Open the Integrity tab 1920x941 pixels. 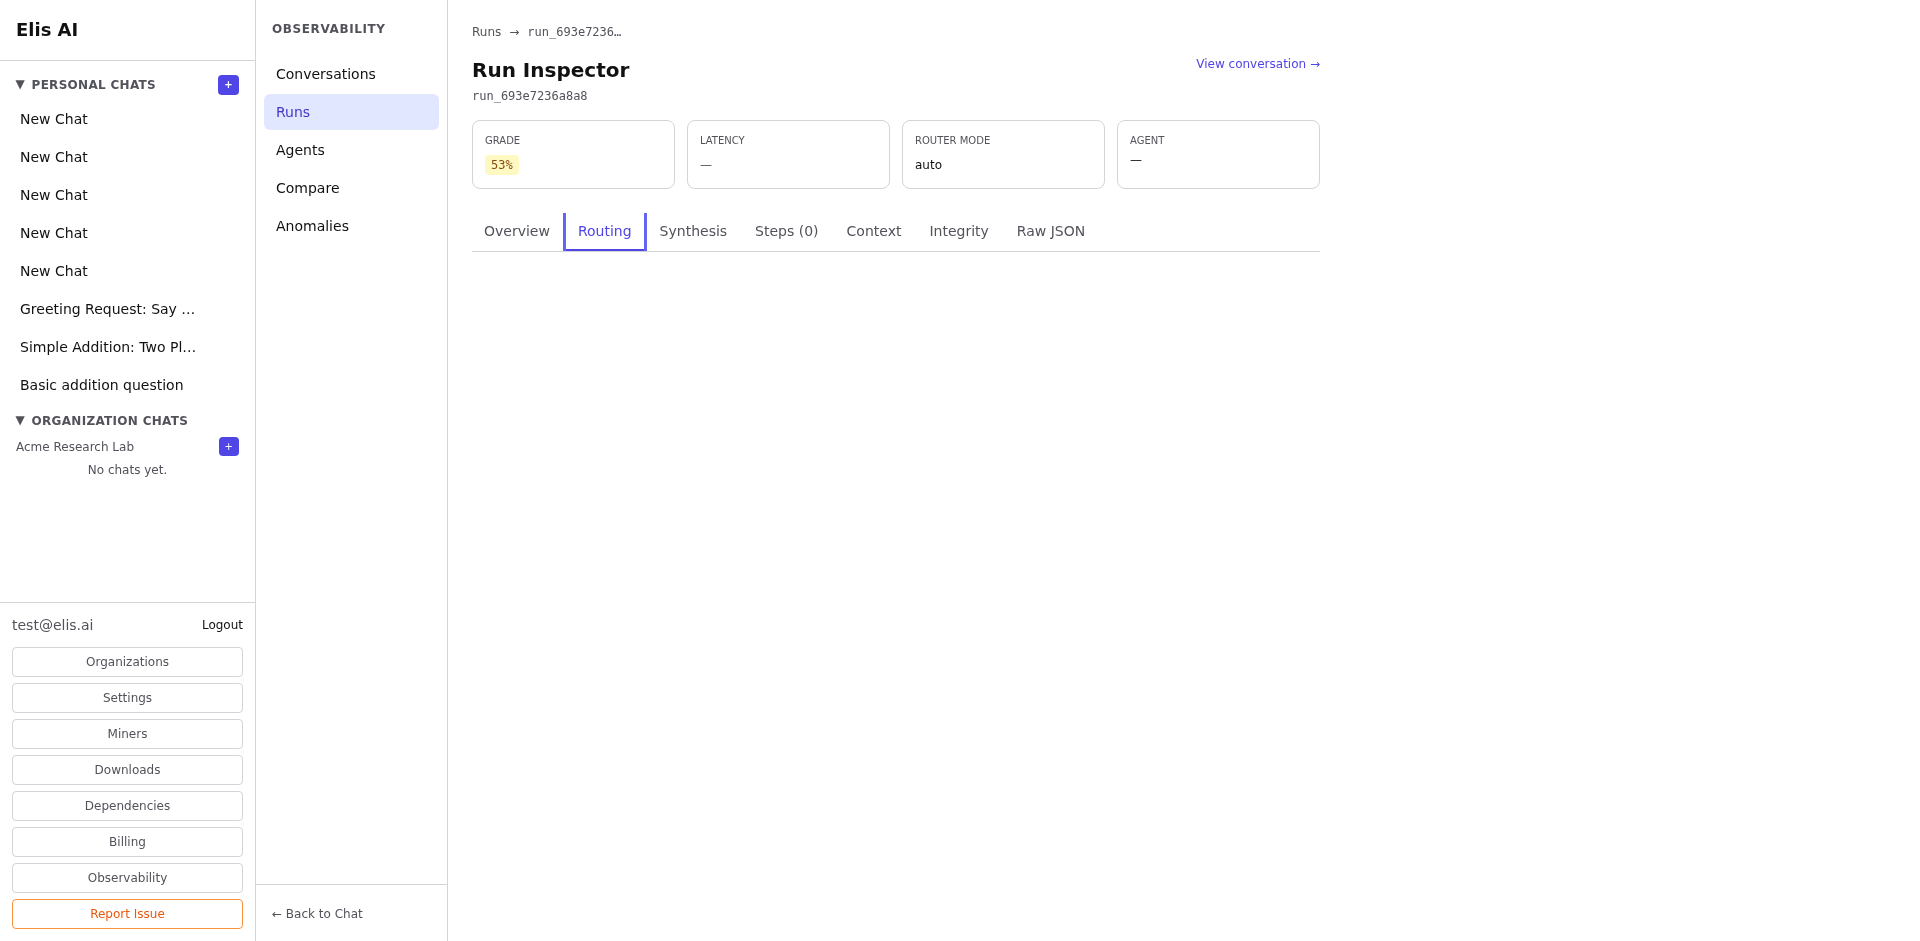click(x=958, y=231)
